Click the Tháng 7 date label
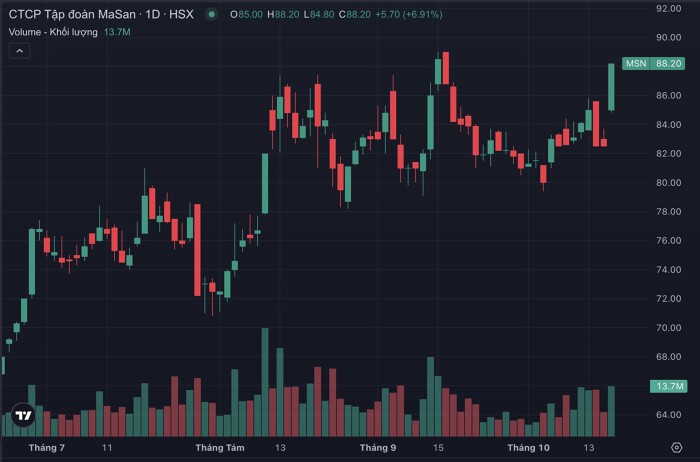The height and width of the screenshot is (462, 700). pos(47,447)
